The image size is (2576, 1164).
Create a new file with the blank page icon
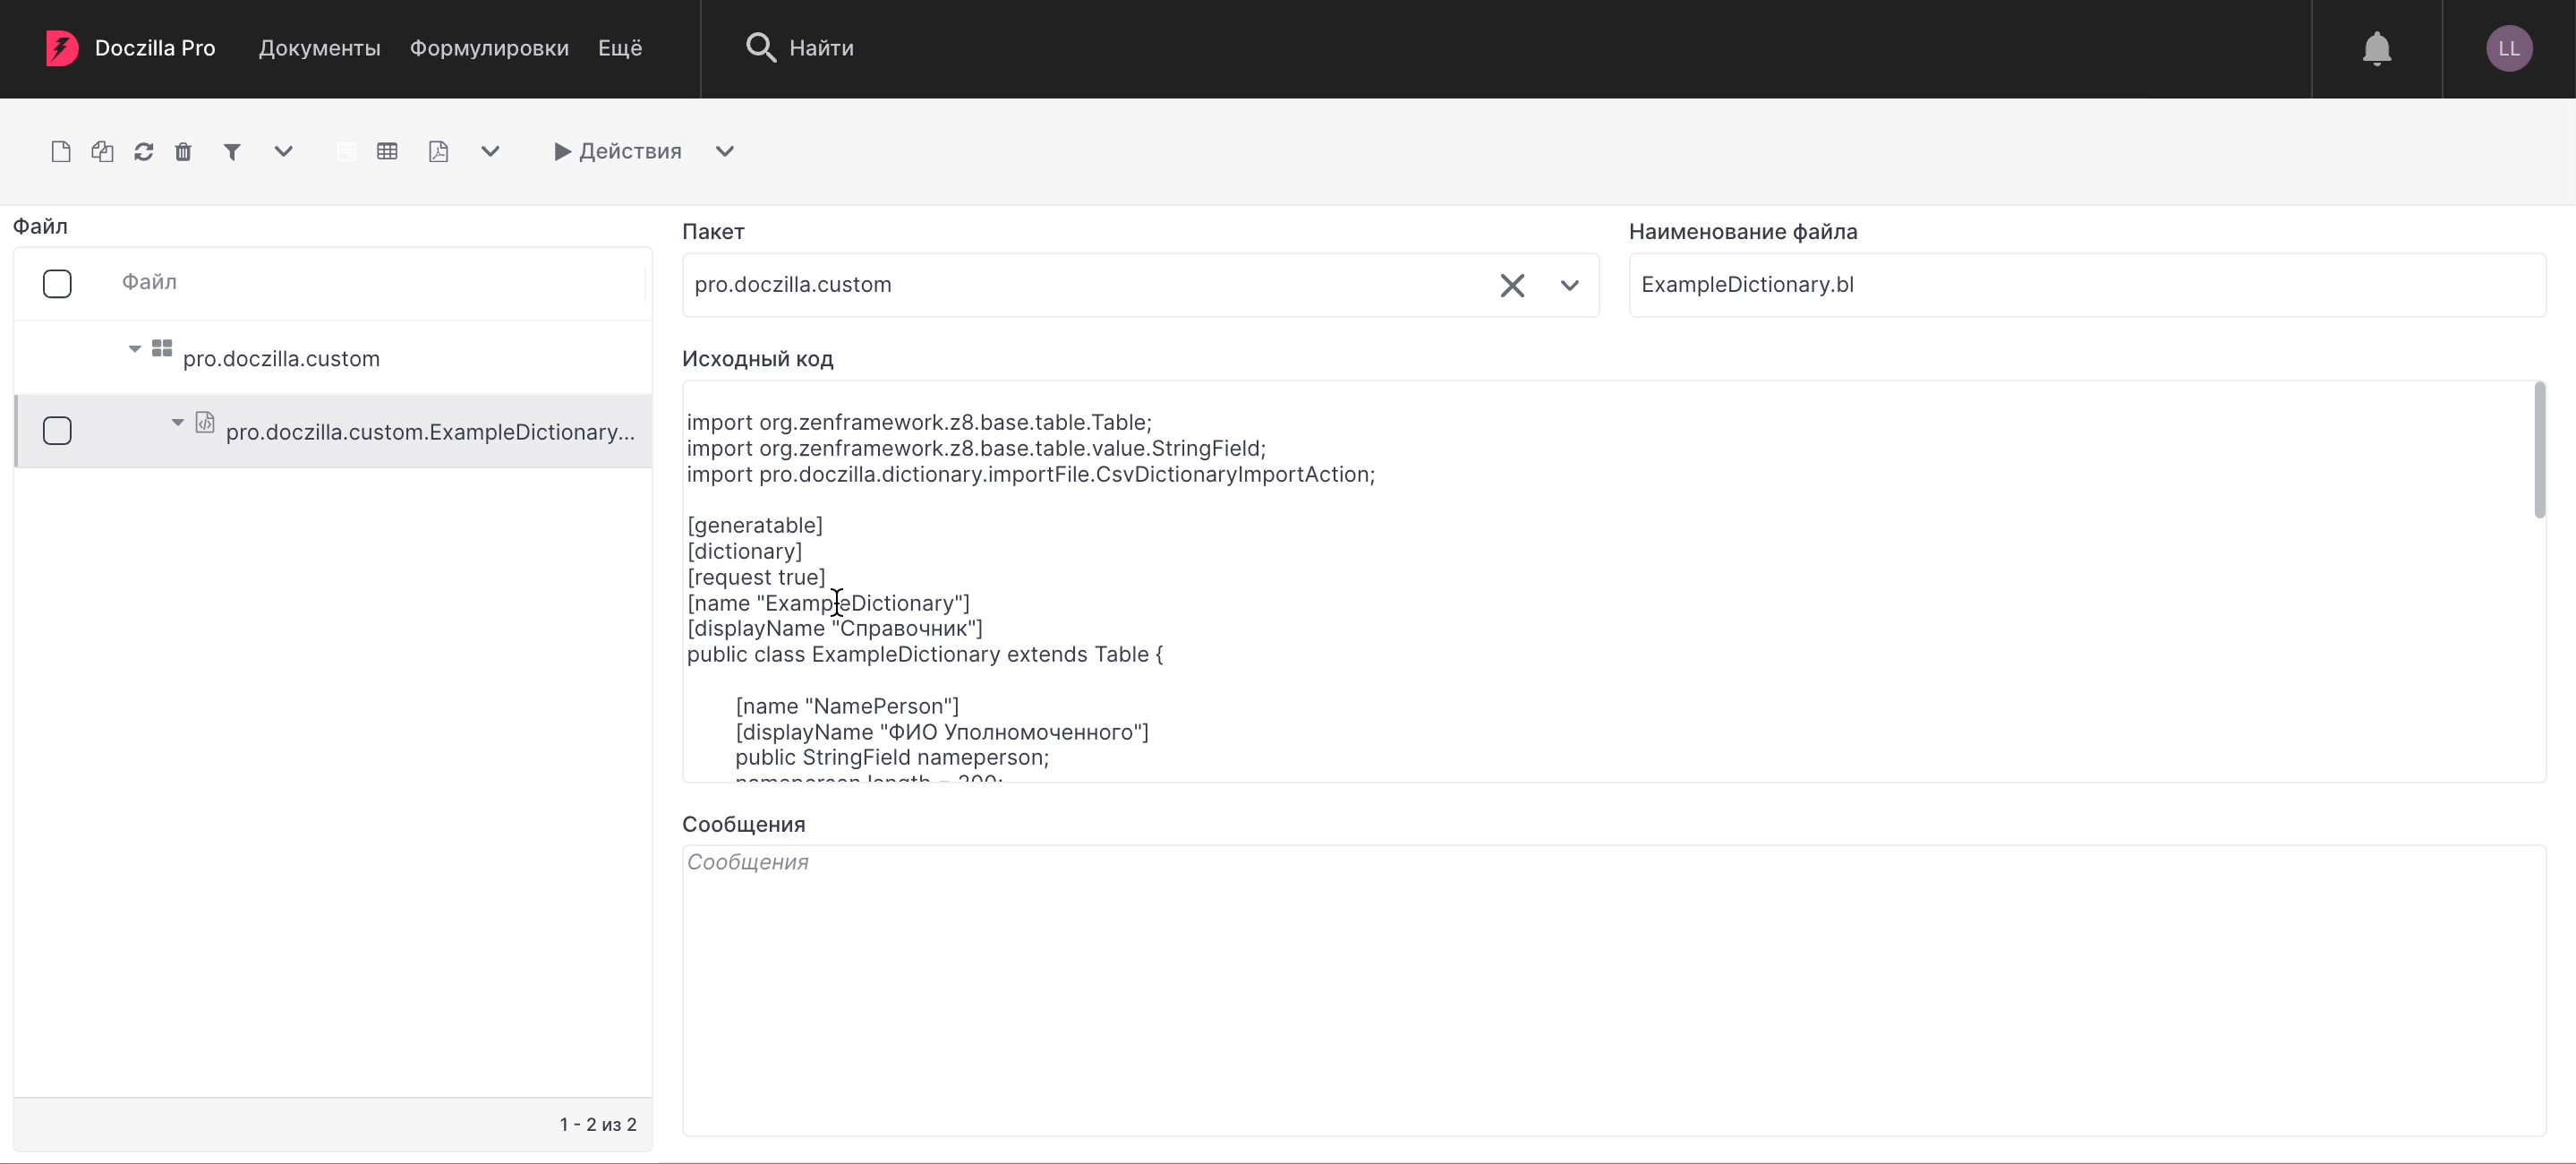(61, 151)
